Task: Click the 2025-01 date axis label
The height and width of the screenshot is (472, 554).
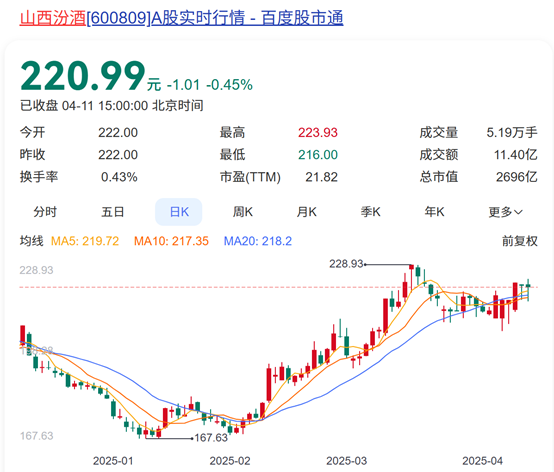Action: [113, 461]
